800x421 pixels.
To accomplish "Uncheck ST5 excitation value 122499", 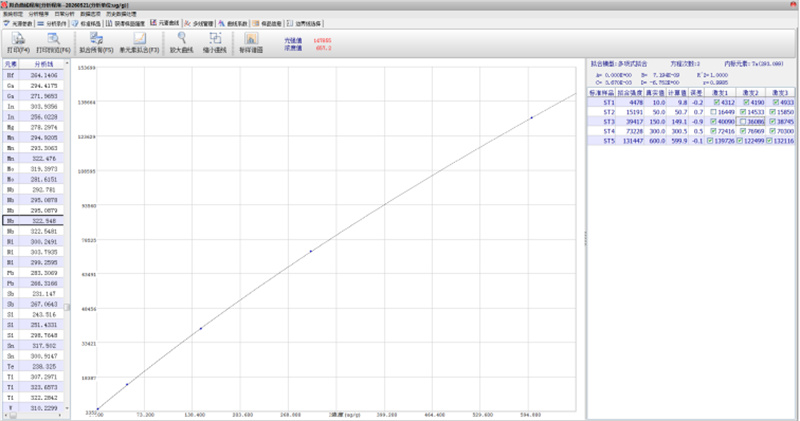I will click(x=740, y=141).
